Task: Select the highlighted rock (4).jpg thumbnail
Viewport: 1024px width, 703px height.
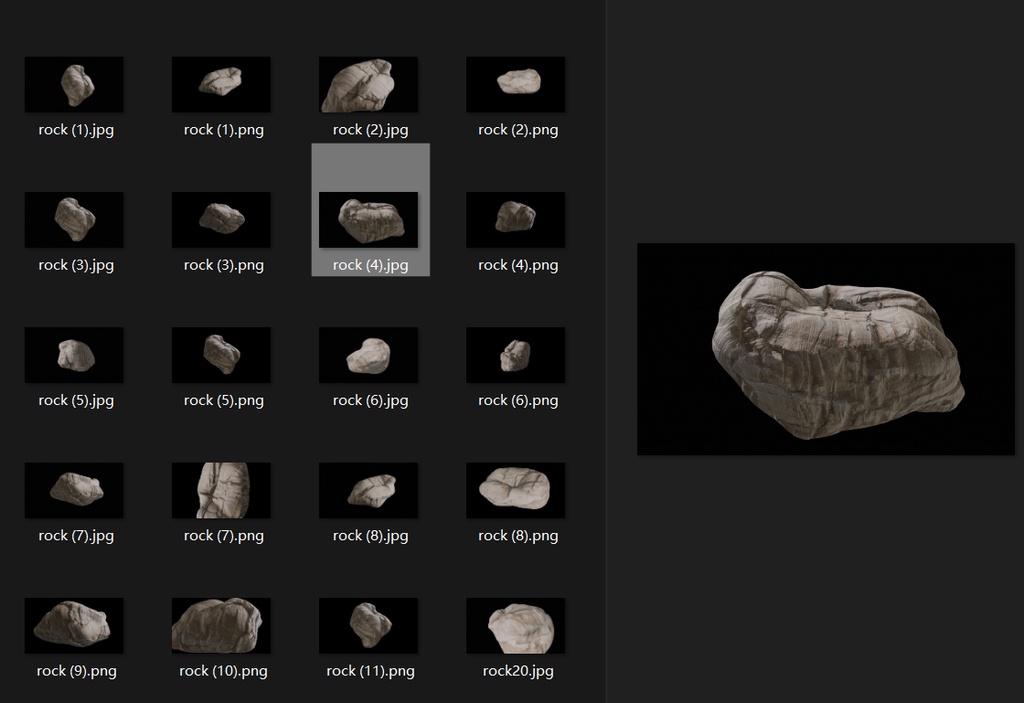Action: pyautogui.click(x=368, y=220)
